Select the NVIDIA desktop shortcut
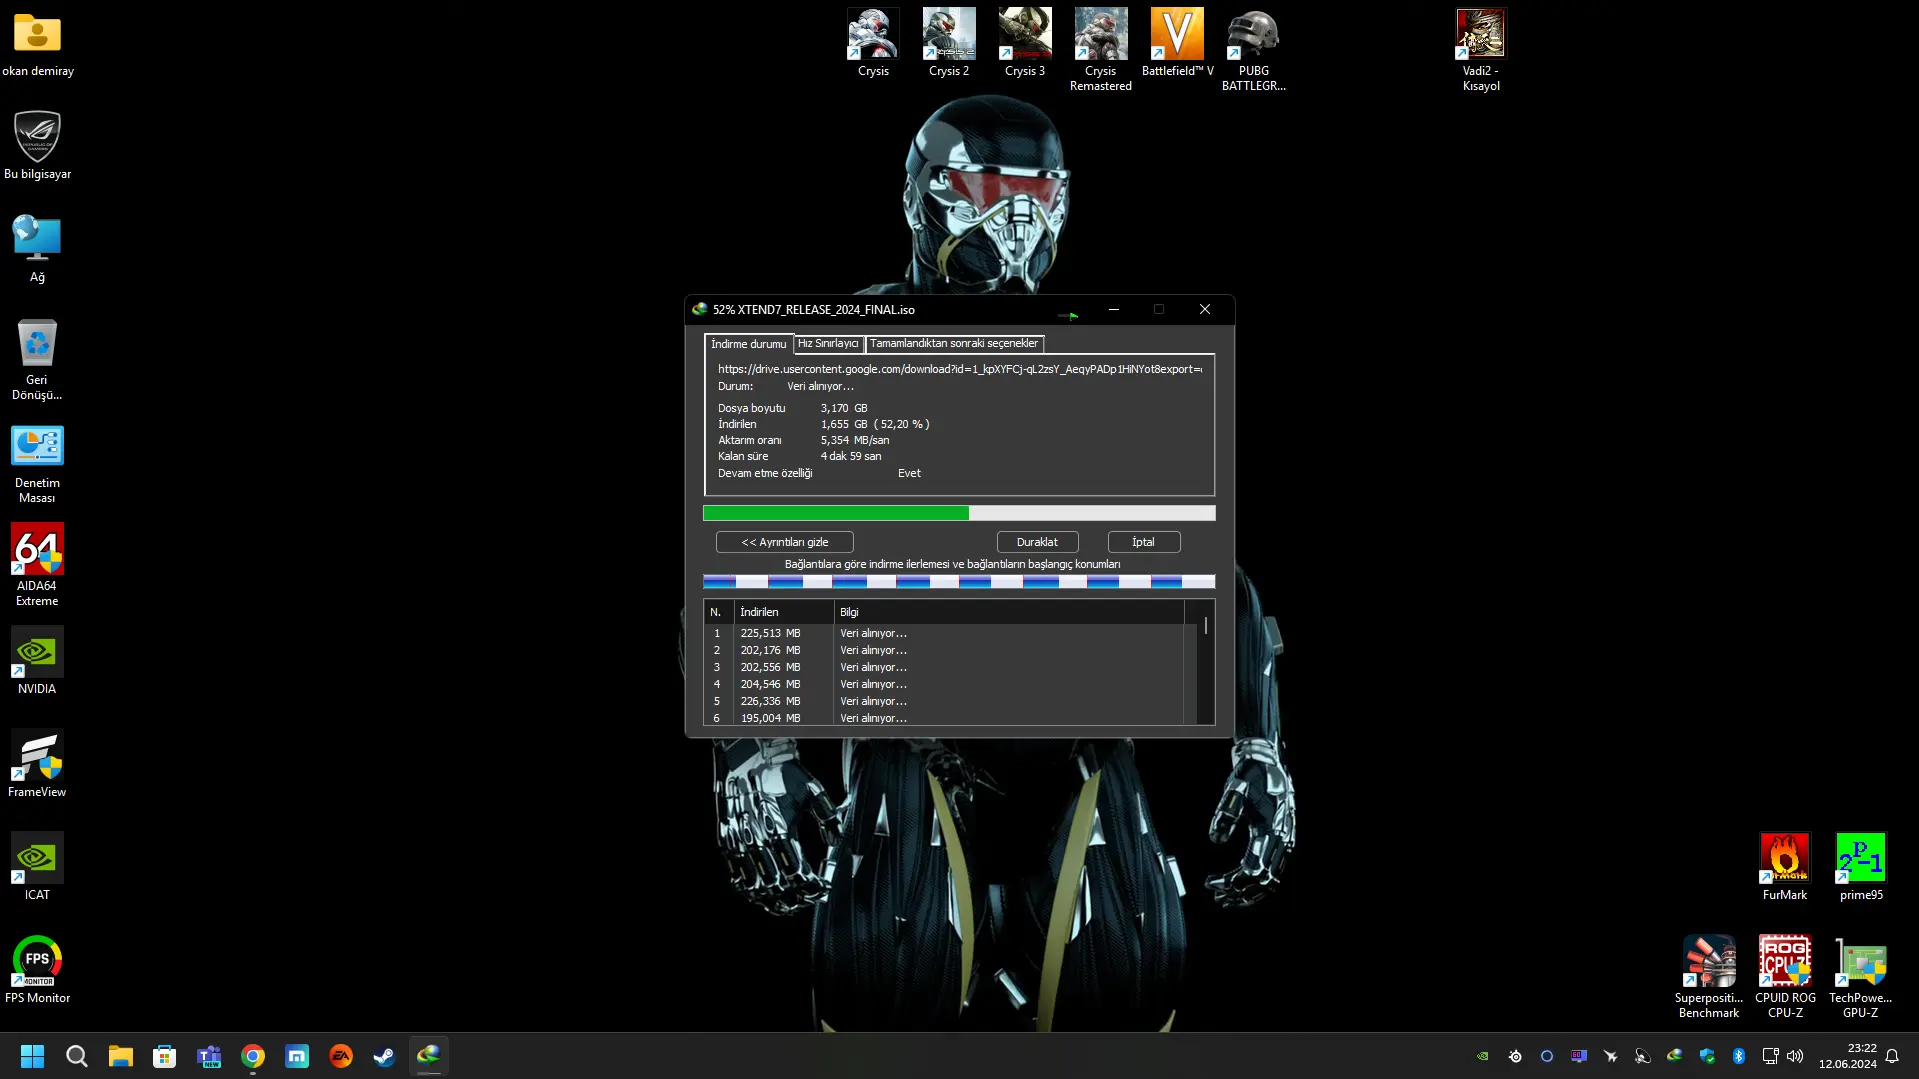Viewport: 1919px width, 1079px height. pos(38,661)
